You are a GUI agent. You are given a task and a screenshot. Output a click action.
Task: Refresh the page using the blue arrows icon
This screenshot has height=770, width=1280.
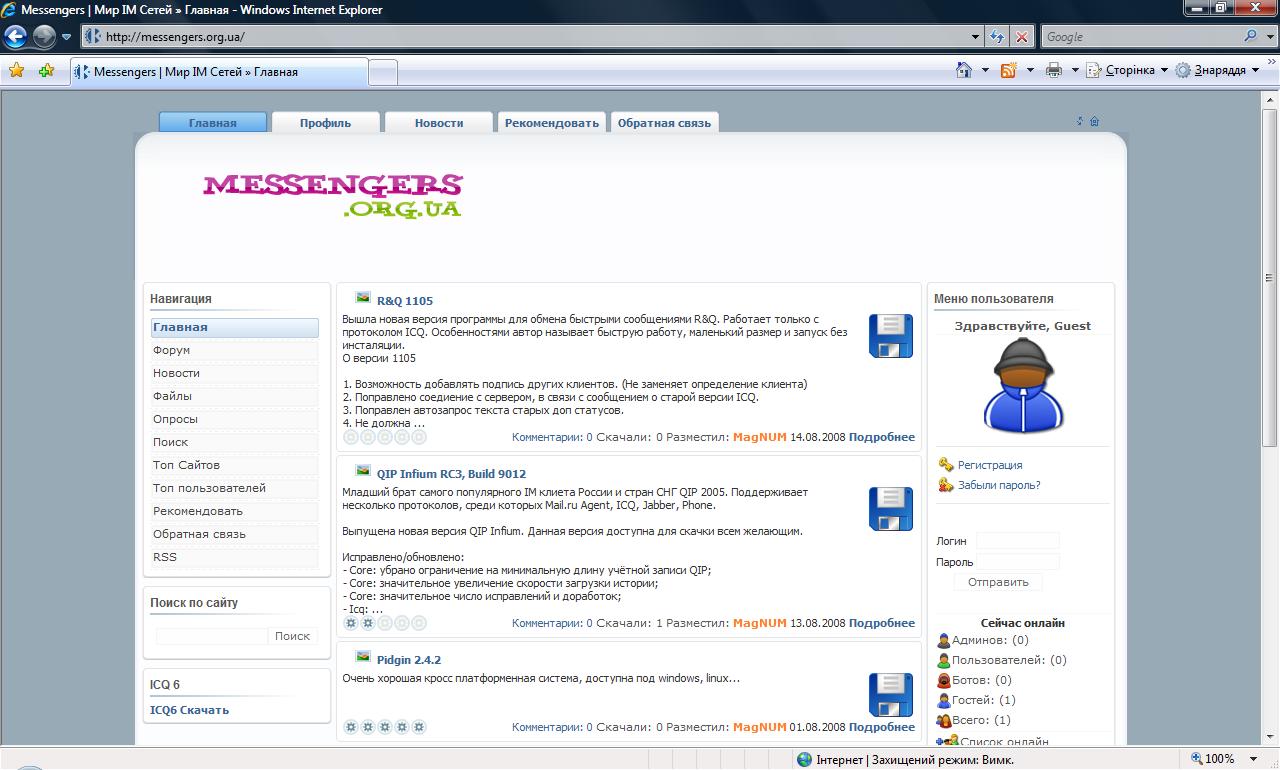click(997, 37)
